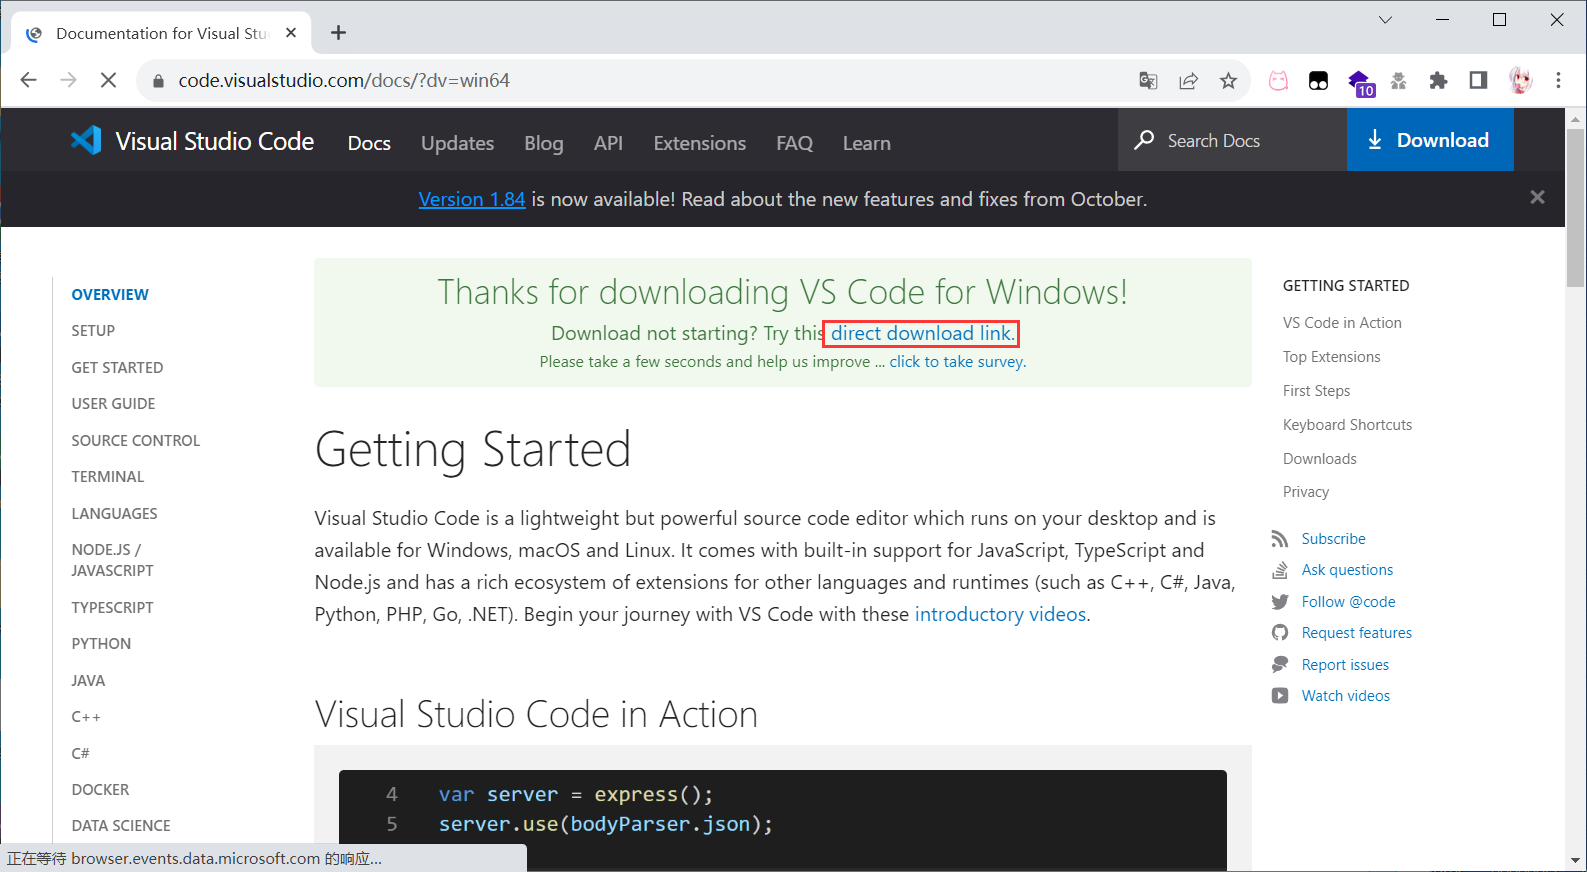Click the browser forward arrow
Viewport: 1587px width, 872px height.
point(68,80)
